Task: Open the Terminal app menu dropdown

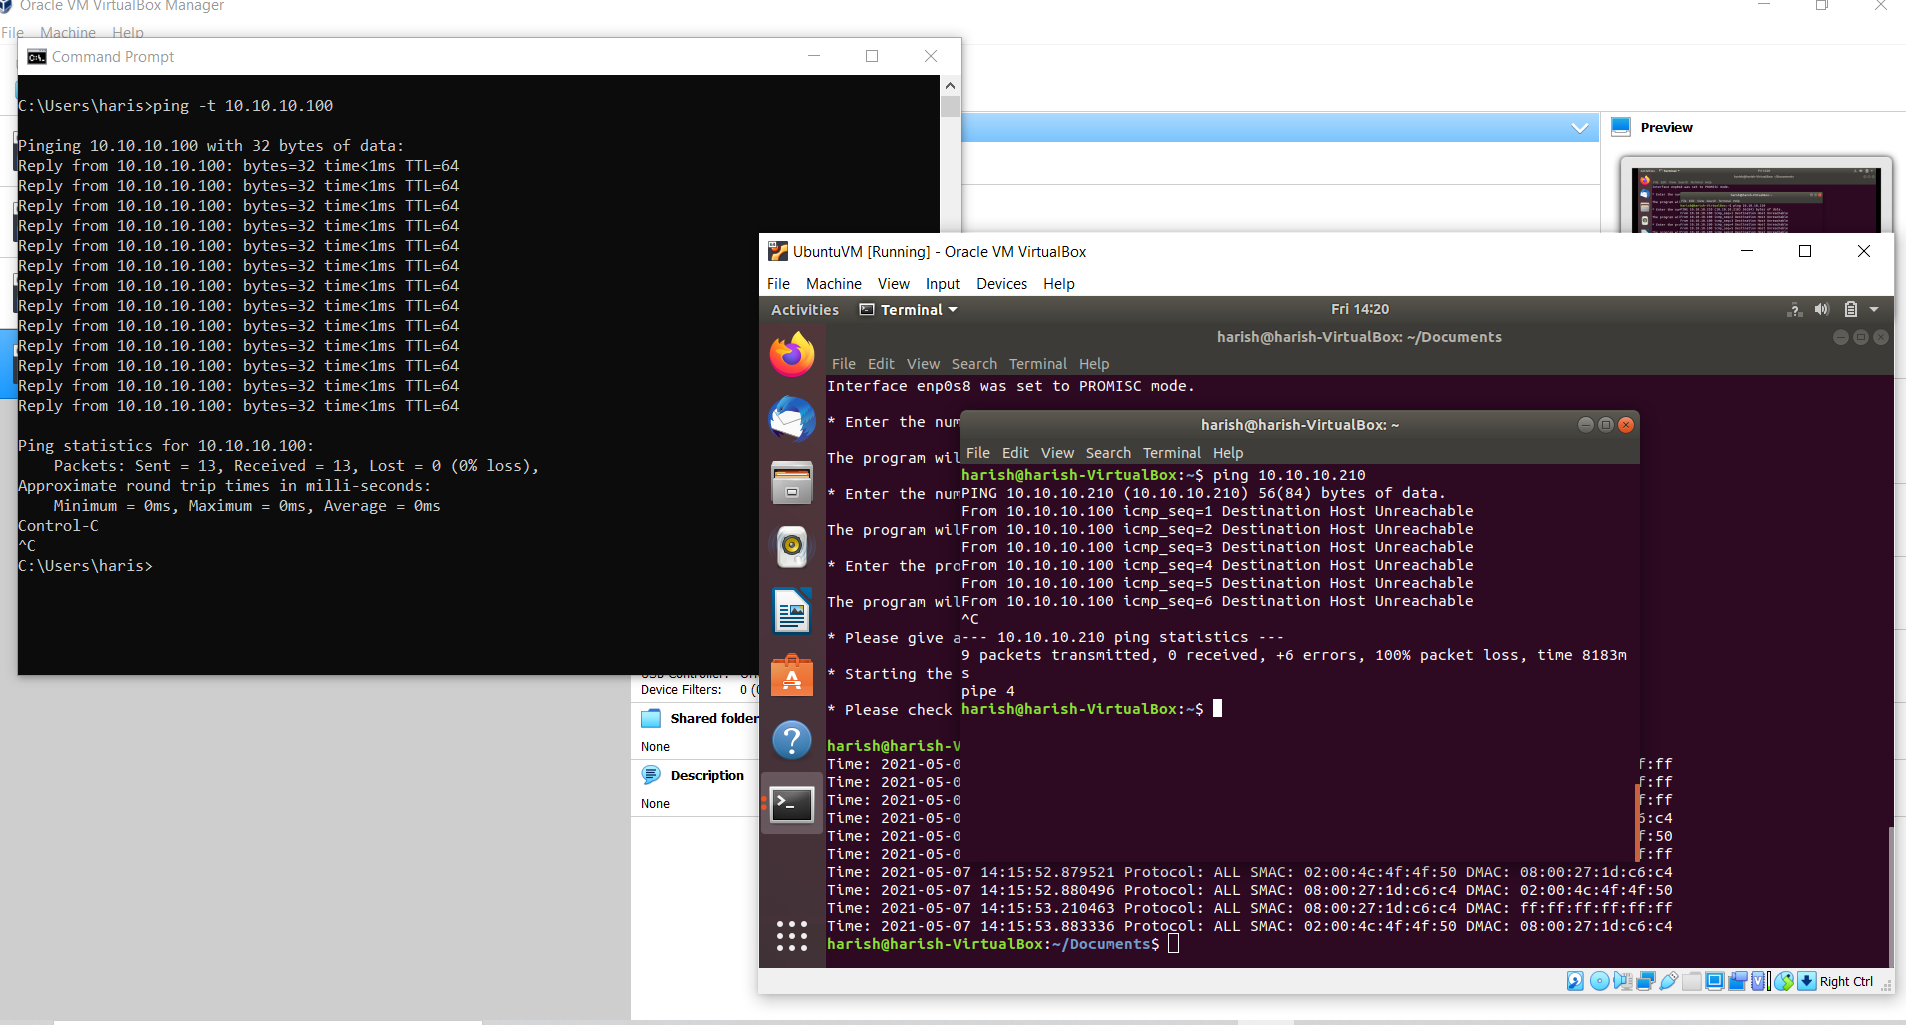Action: 909,310
